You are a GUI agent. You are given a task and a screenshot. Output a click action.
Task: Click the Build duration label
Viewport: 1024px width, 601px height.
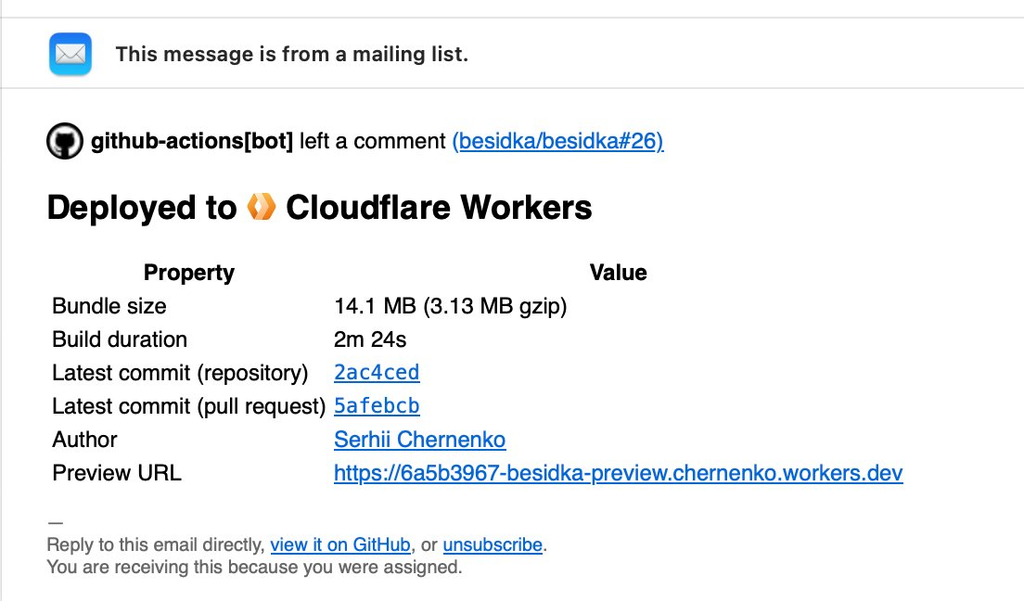(x=120, y=339)
